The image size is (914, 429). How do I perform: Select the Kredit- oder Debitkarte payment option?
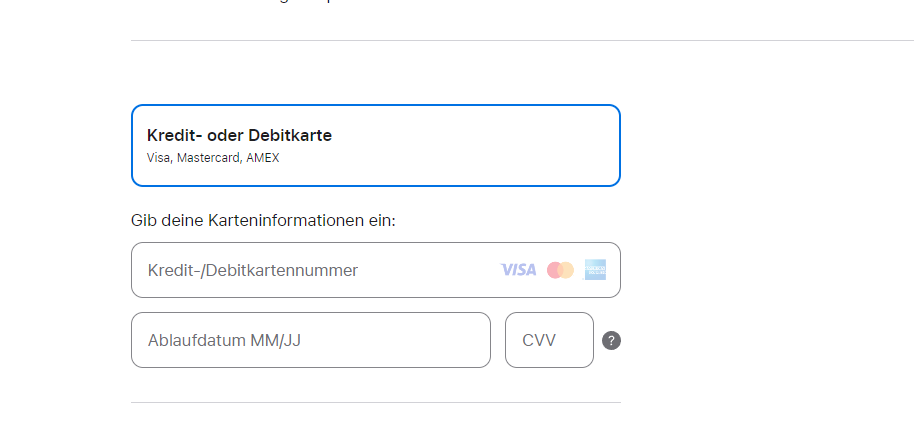(375, 145)
